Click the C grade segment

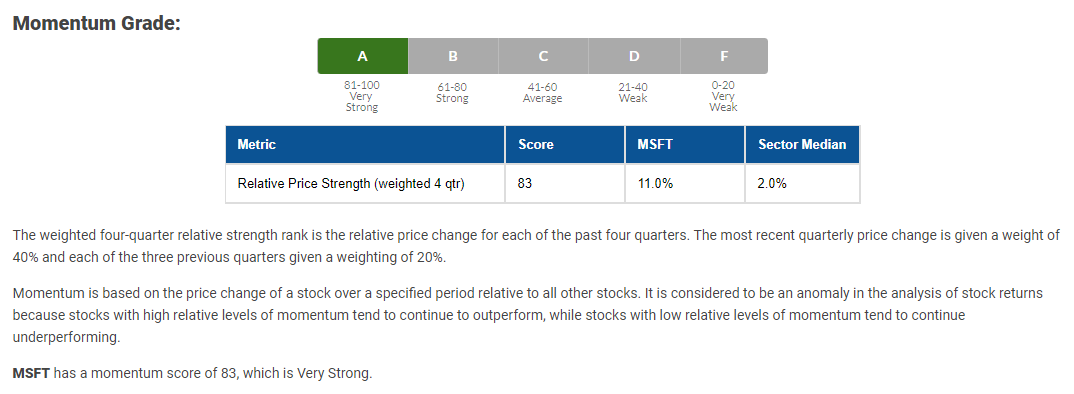[x=543, y=56]
